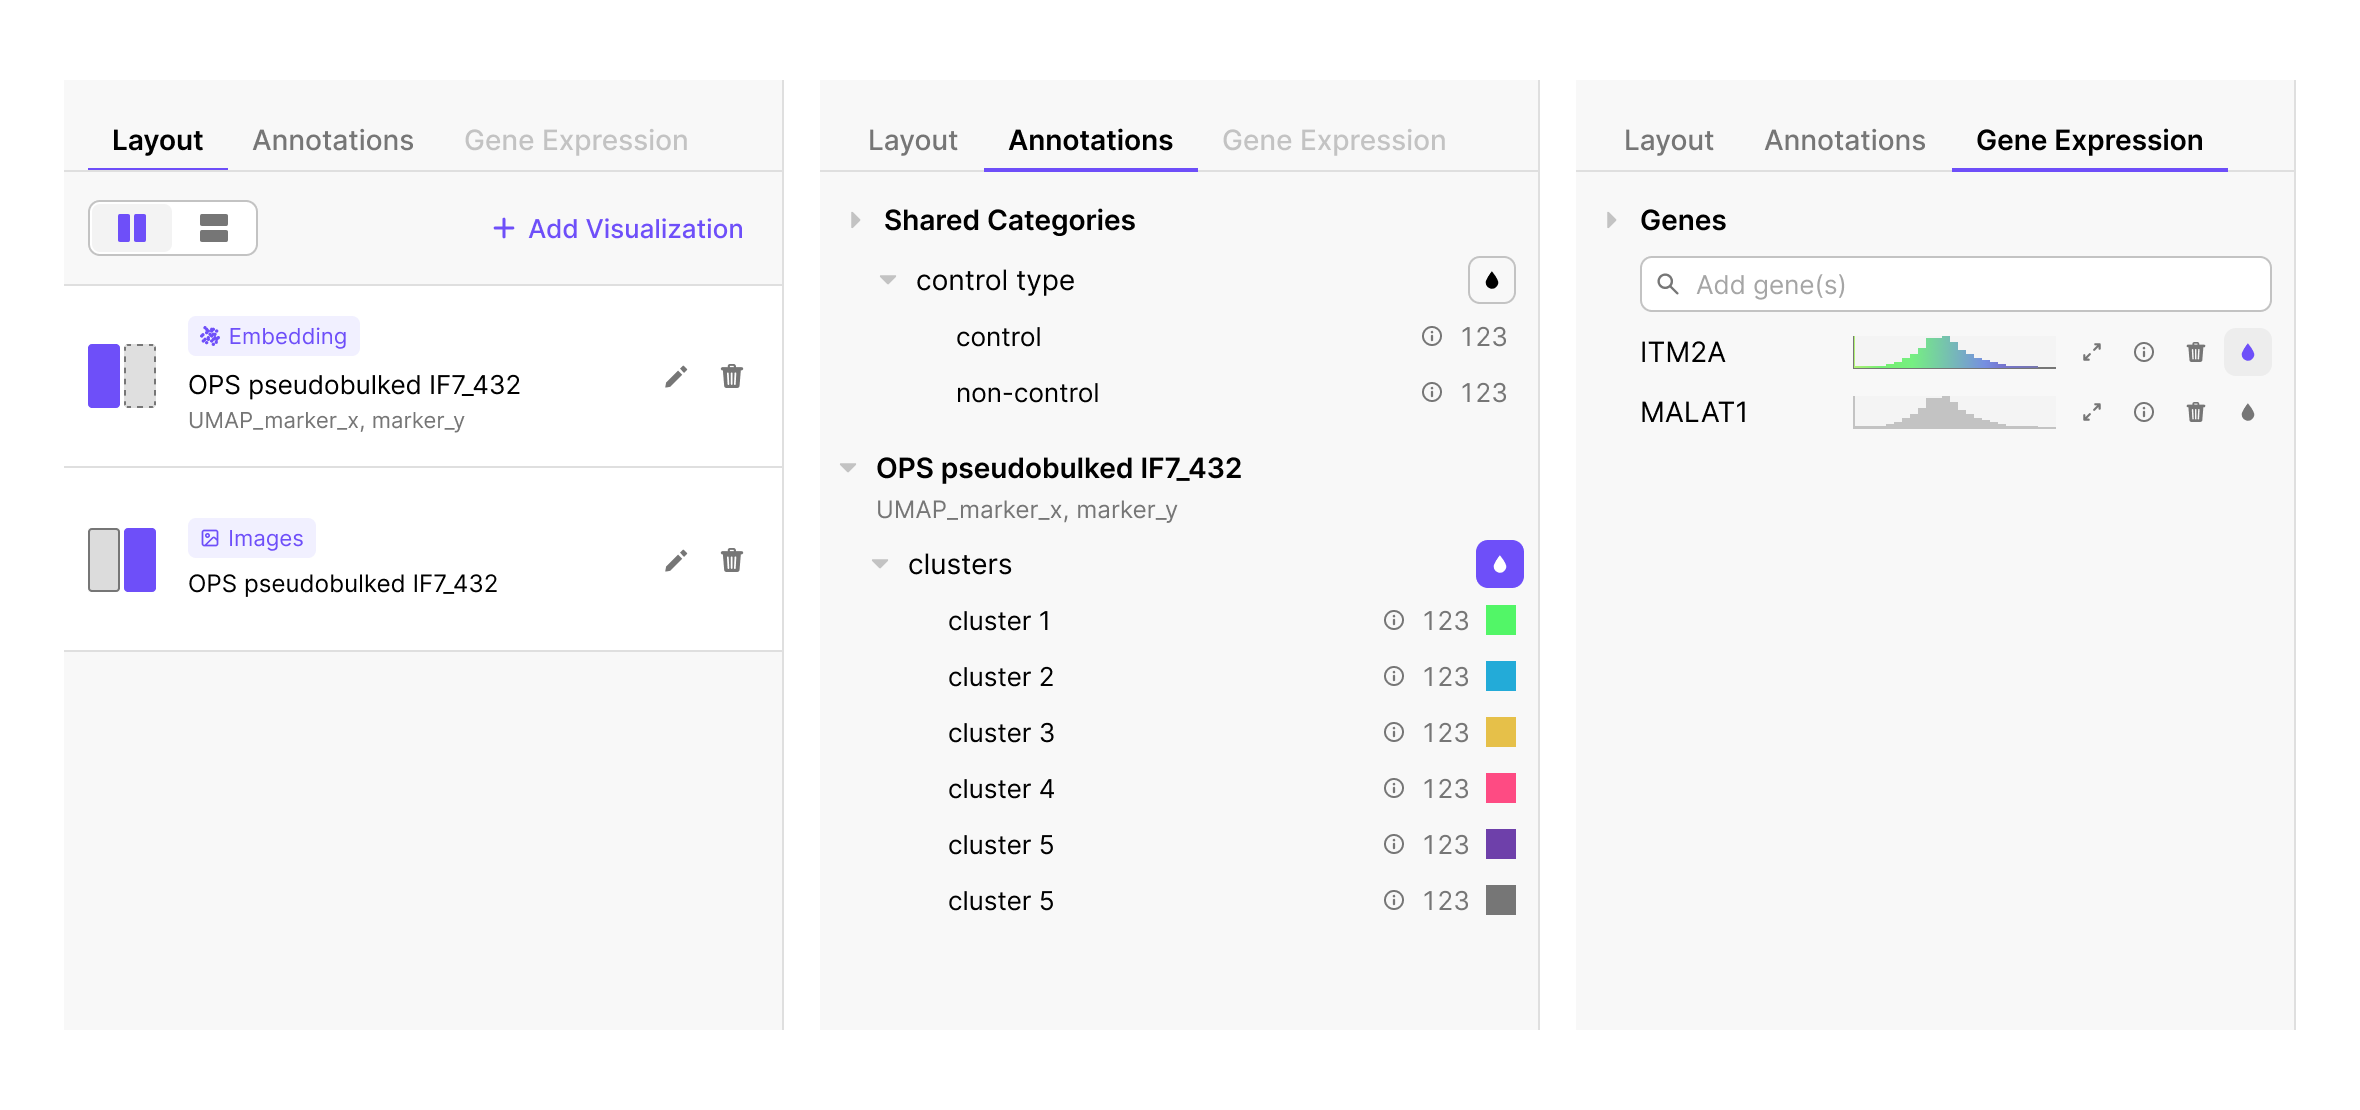Open info for non-control annotation
The height and width of the screenshot is (1110, 2360).
click(x=1432, y=393)
